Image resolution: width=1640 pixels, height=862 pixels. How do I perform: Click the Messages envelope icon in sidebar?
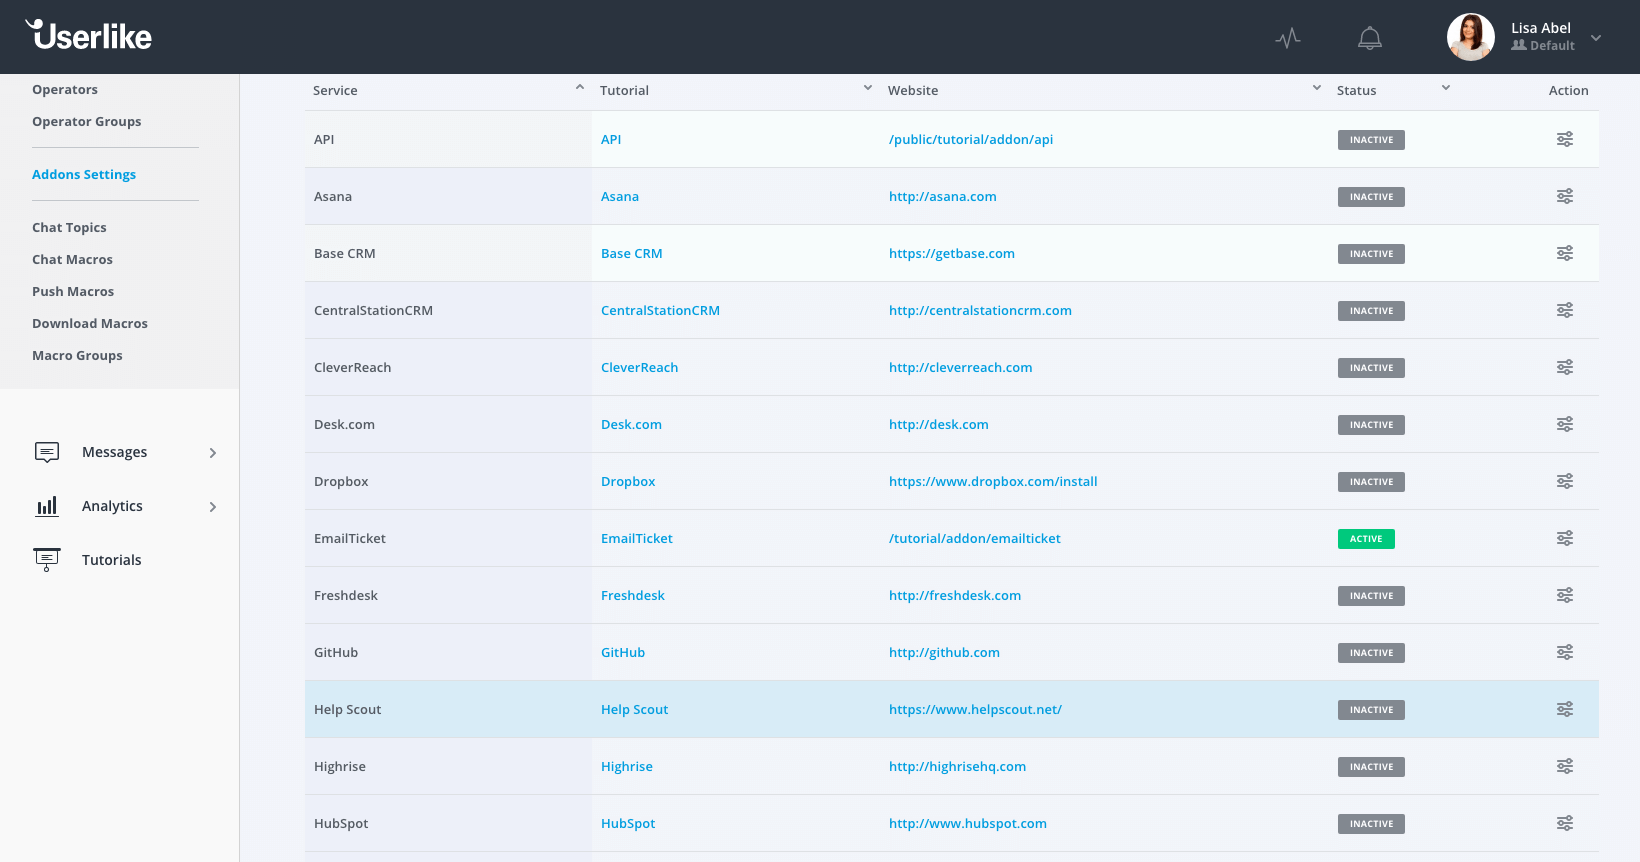[47, 452]
